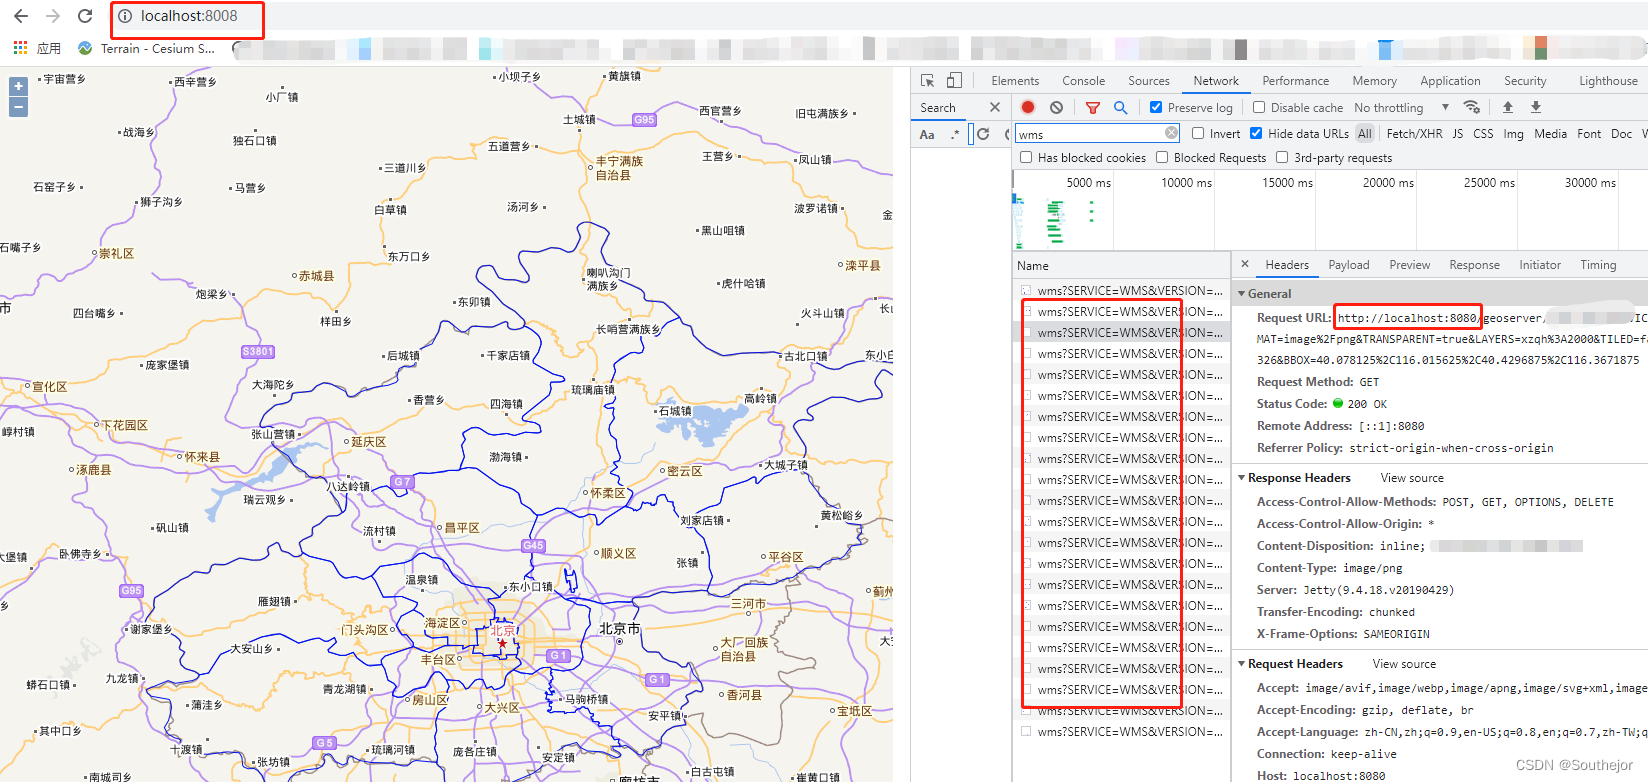Viewport: 1648px width, 782px height.
Task: Select the All filter type
Action: (x=1365, y=133)
